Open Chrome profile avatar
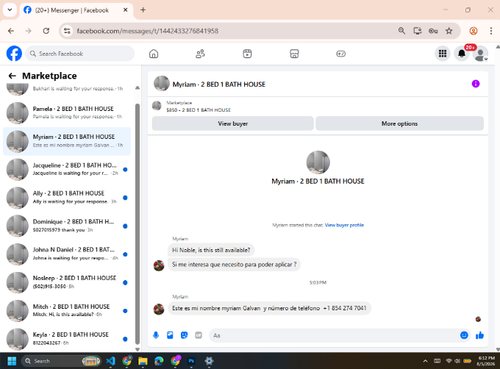Screen dimensions: 500x369 coord(473,31)
